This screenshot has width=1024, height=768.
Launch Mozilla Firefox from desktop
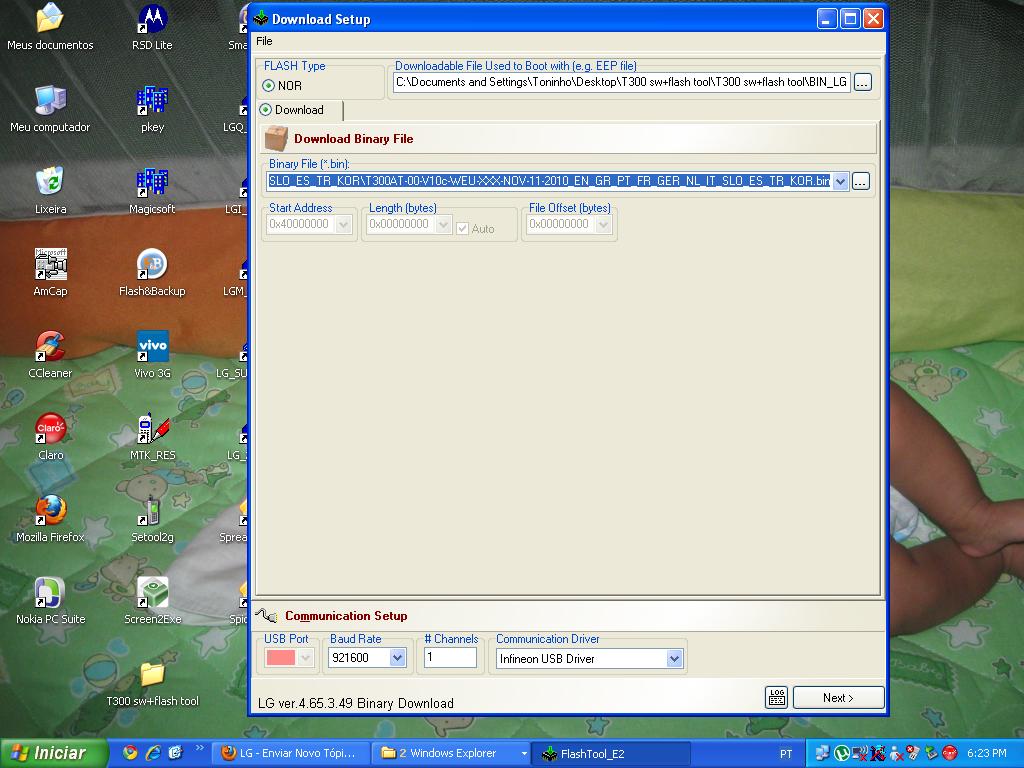pos(50,519)
